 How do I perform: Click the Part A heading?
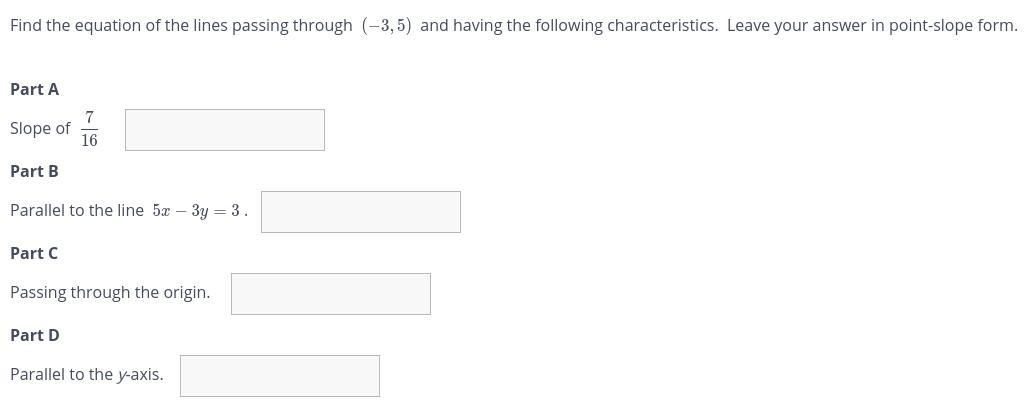pos(34,89)
